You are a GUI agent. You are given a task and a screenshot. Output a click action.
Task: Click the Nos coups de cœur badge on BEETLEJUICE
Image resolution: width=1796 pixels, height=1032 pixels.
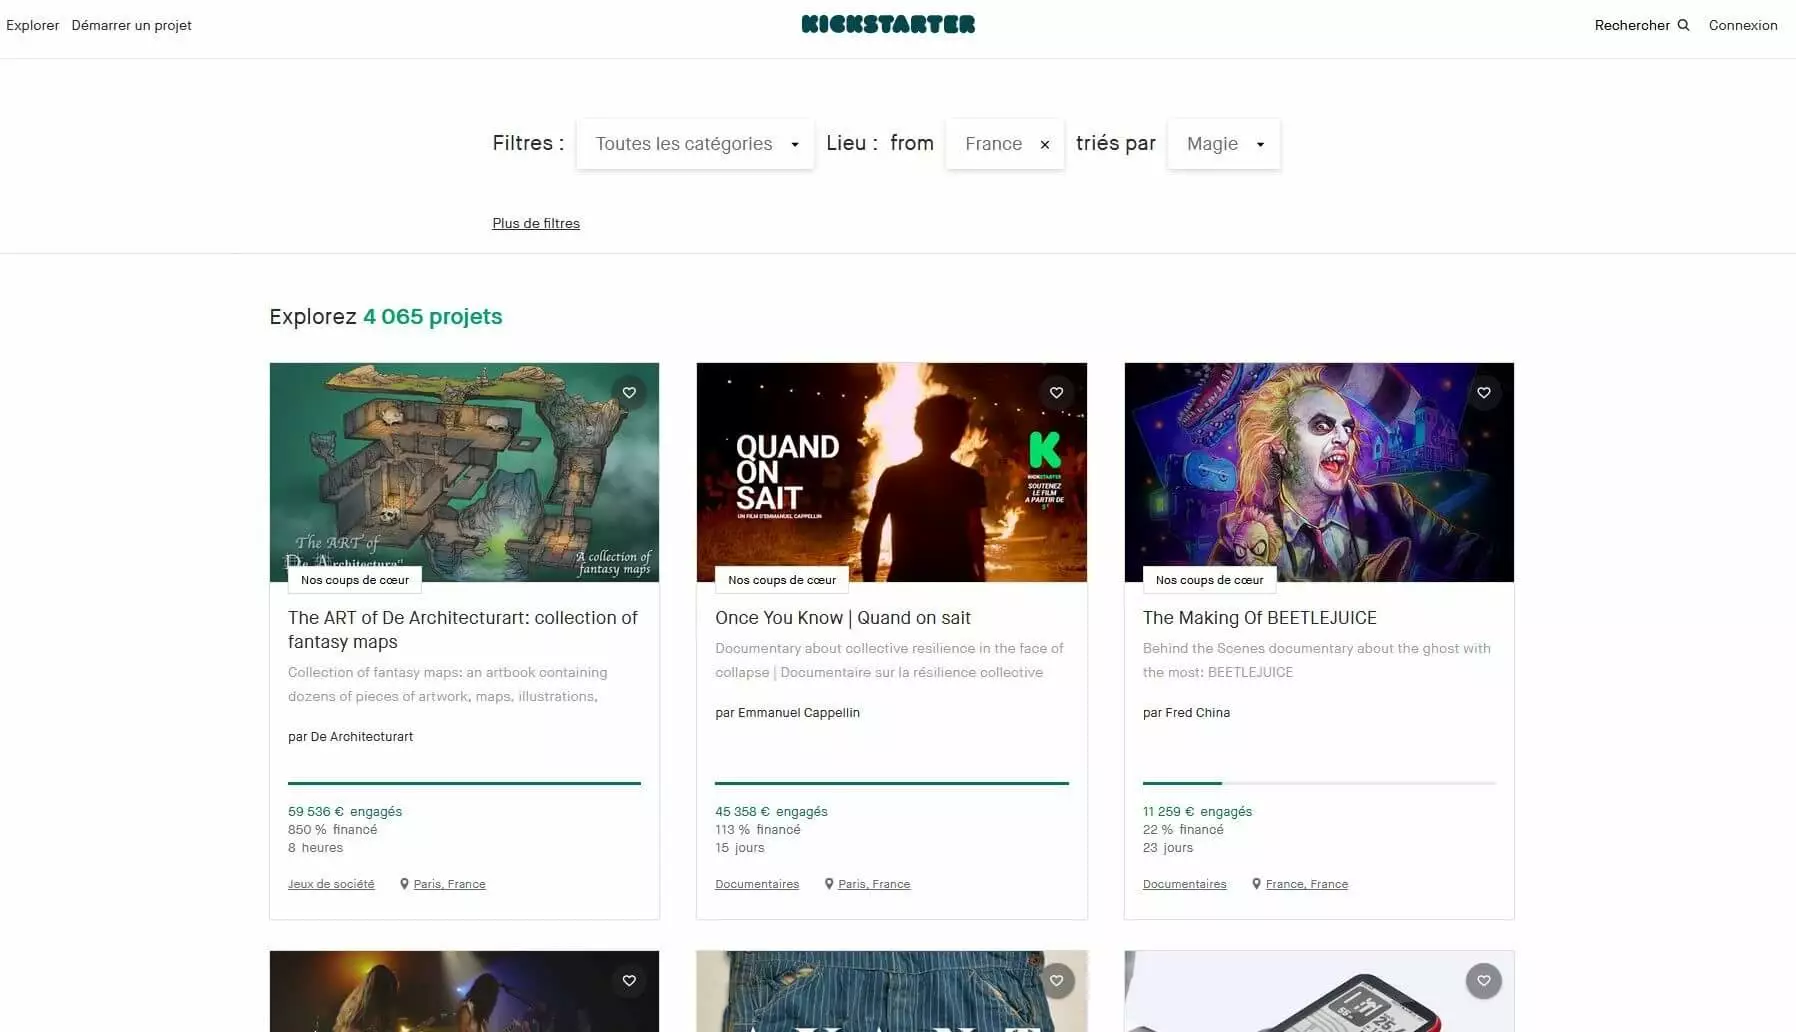1208,580
